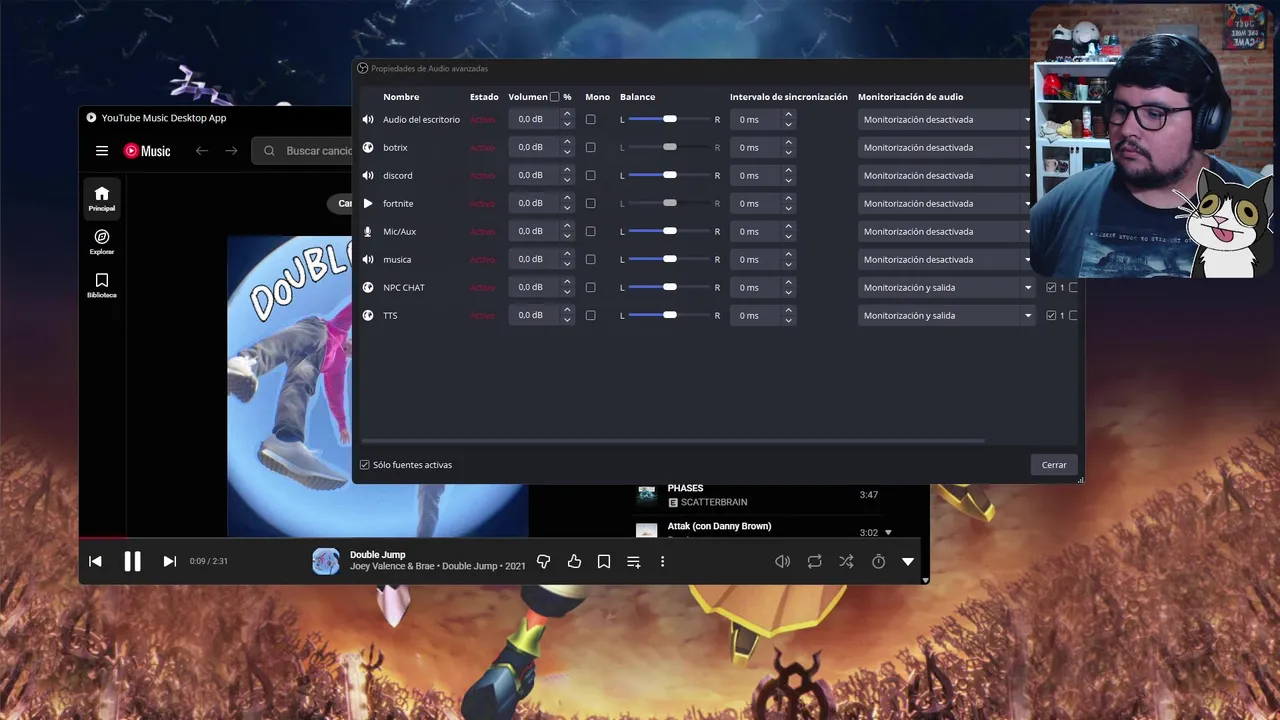Click the YouTube Music logo
This screenshot has width=1280, height=720.
click(147, 151)
